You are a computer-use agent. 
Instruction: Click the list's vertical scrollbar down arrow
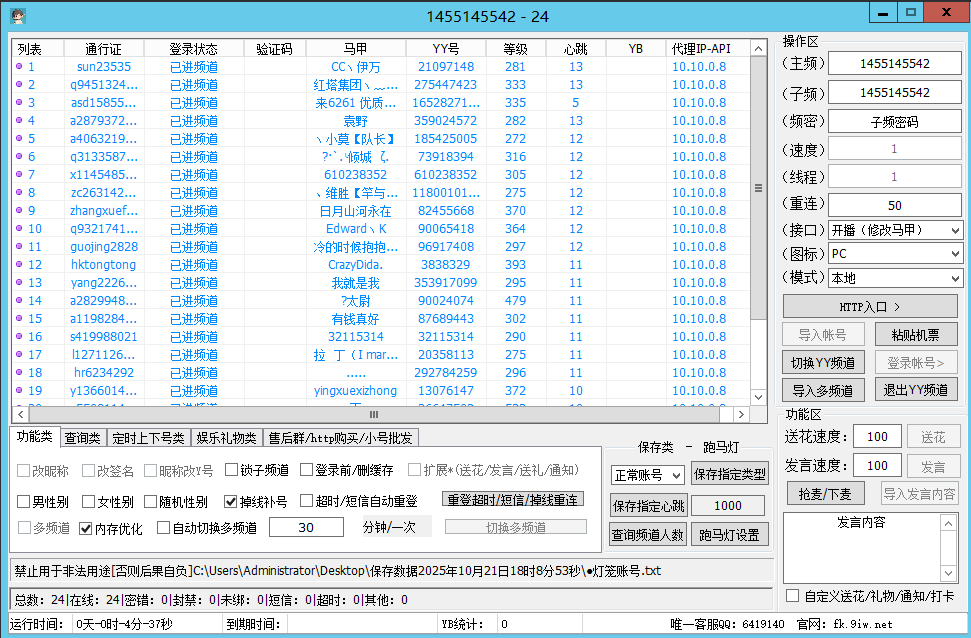(759, 399)
